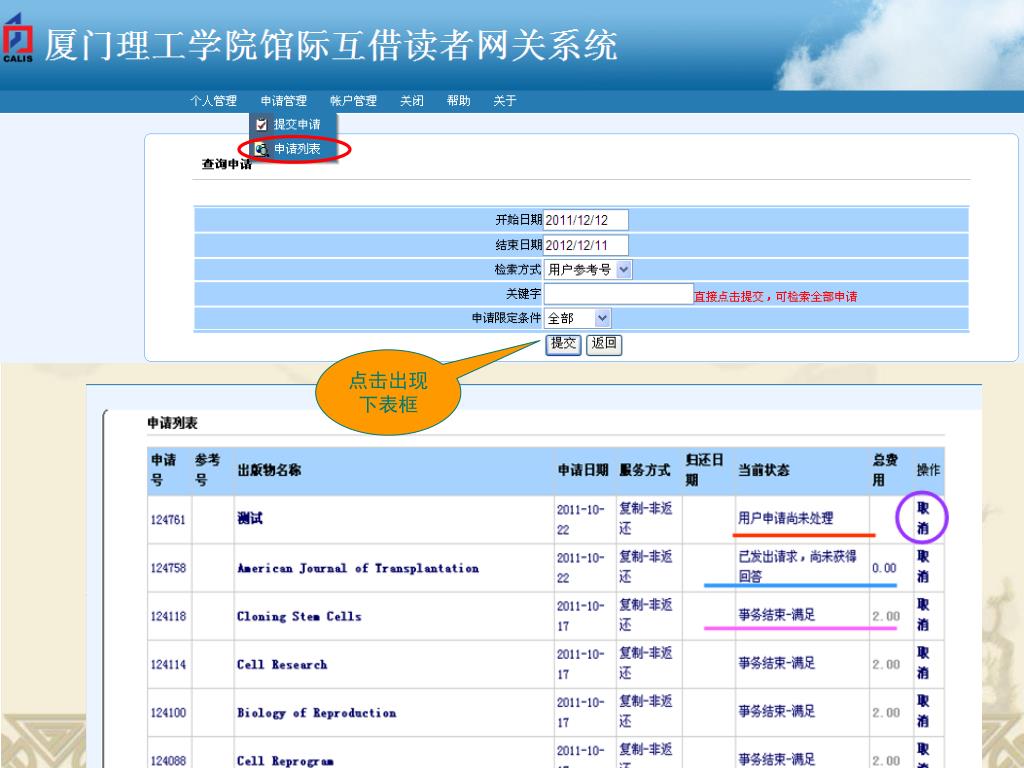This screenshot has width=1024, height=768.
Task: Open the 帮助 menu
Action: point(458,101)
